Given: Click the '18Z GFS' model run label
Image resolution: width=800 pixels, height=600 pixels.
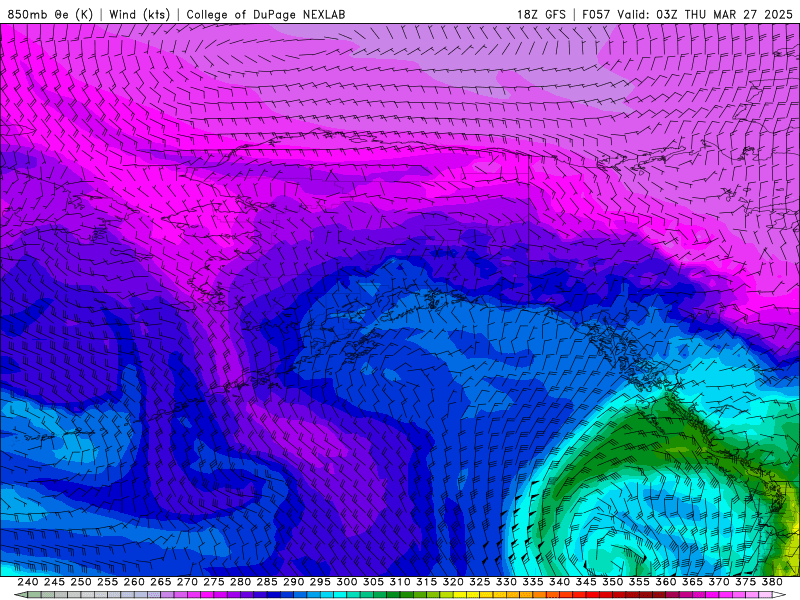Looking at the screenshot, I should click(x=541, y=14).
